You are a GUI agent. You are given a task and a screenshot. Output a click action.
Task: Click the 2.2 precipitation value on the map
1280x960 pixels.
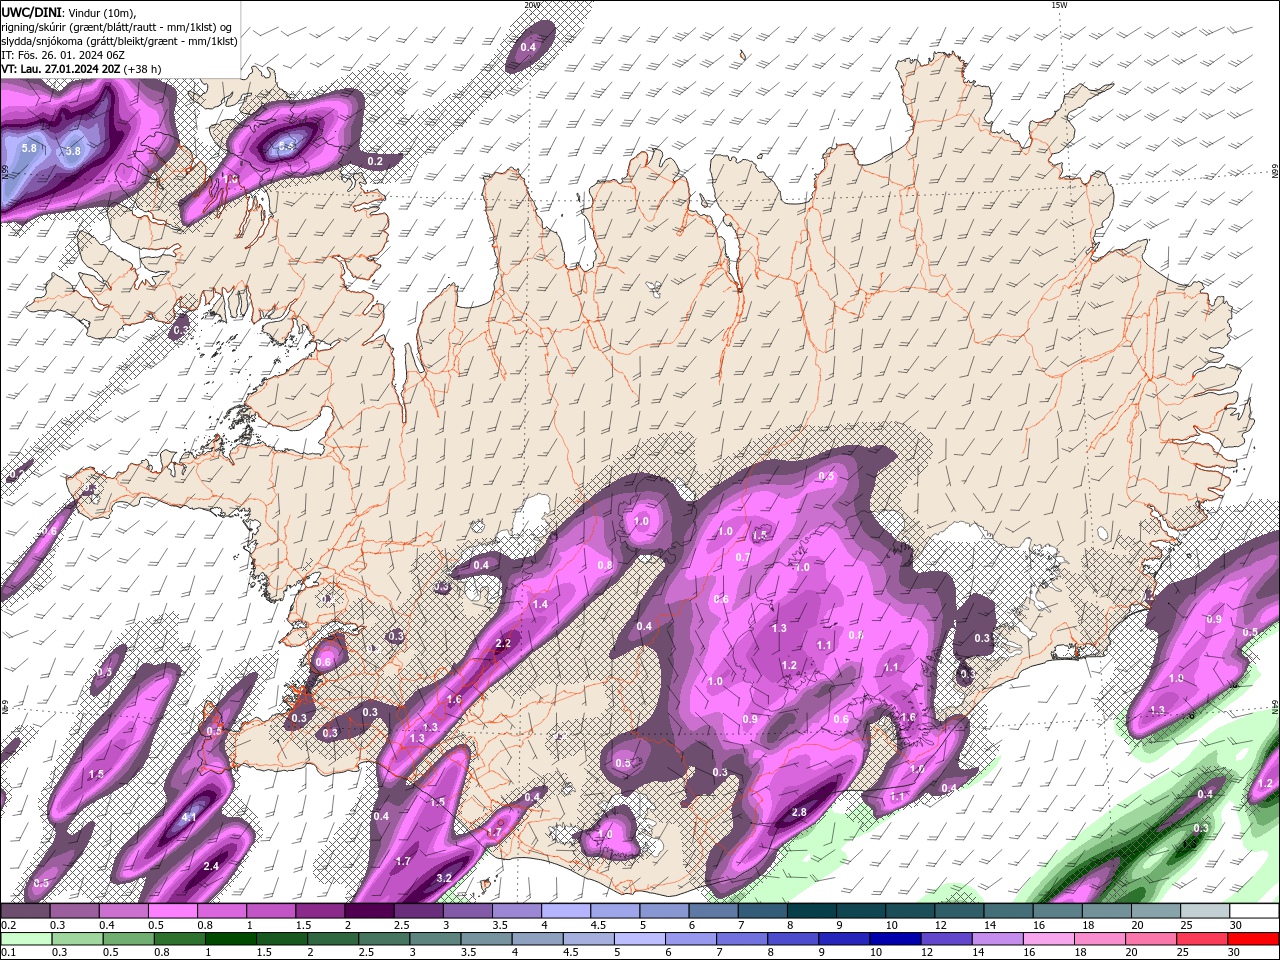tap(503, 643)
